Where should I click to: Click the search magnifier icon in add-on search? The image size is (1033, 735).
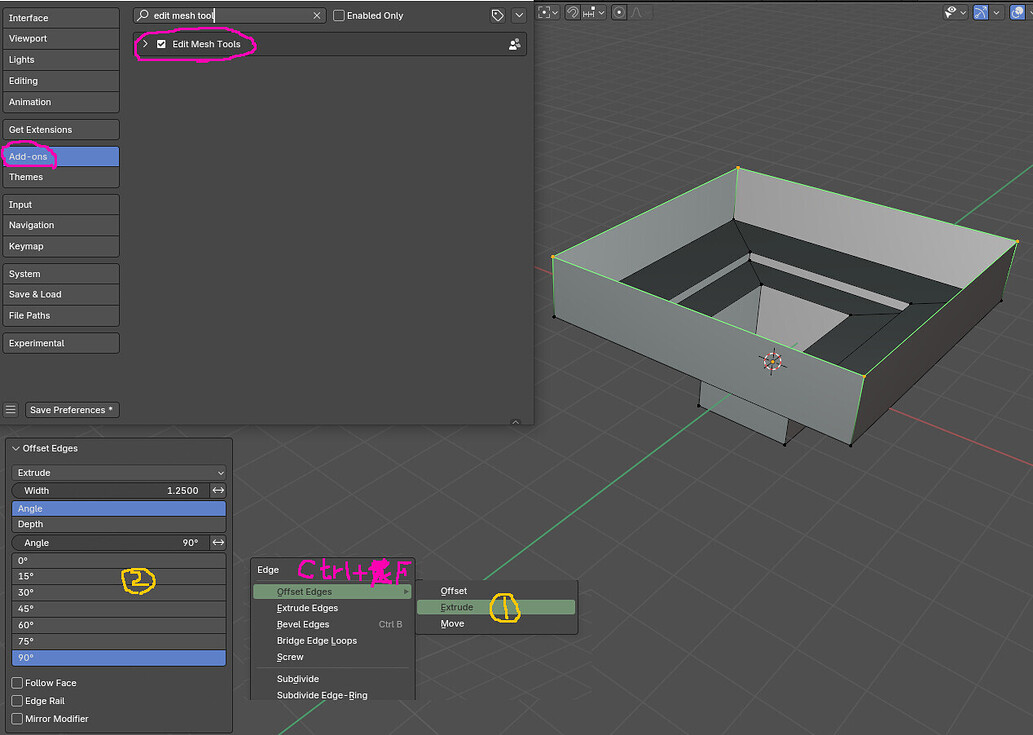click(x=143, y=15)
